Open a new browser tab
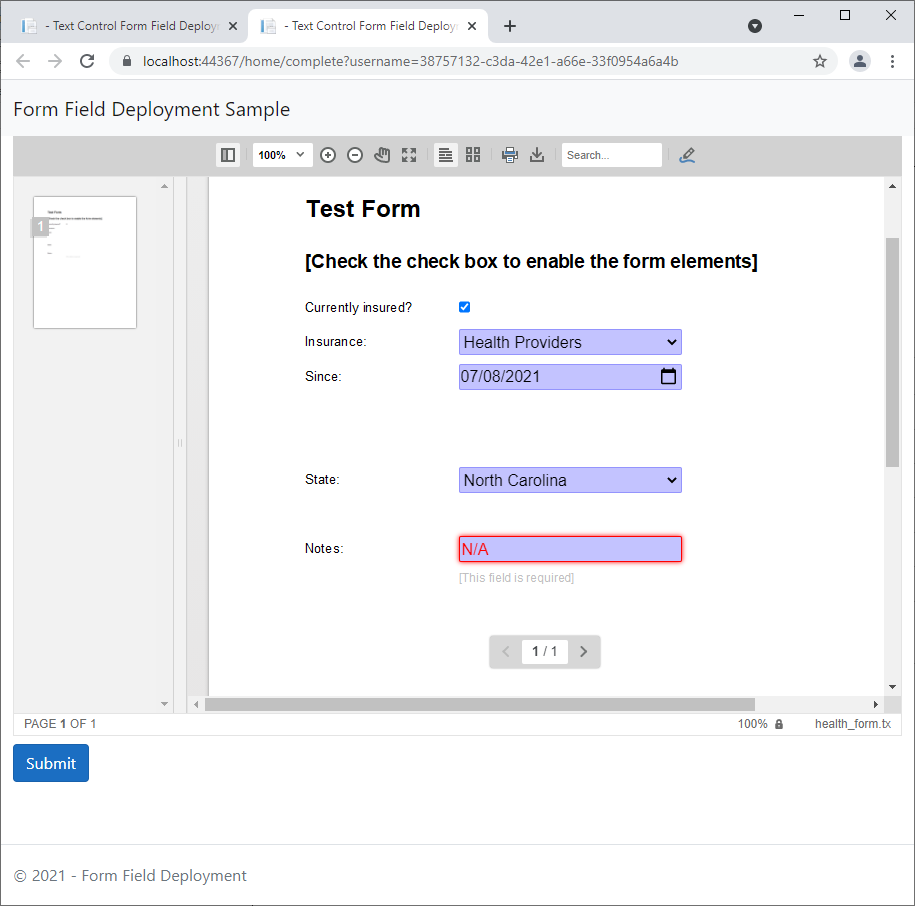 click(x=509, y=26)
